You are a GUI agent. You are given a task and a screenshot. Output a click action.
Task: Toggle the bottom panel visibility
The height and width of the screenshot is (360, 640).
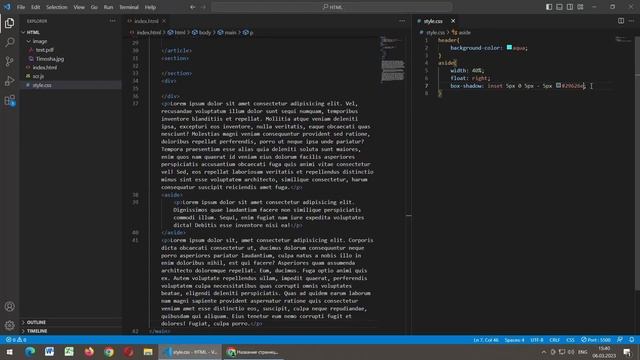point(559,7)
